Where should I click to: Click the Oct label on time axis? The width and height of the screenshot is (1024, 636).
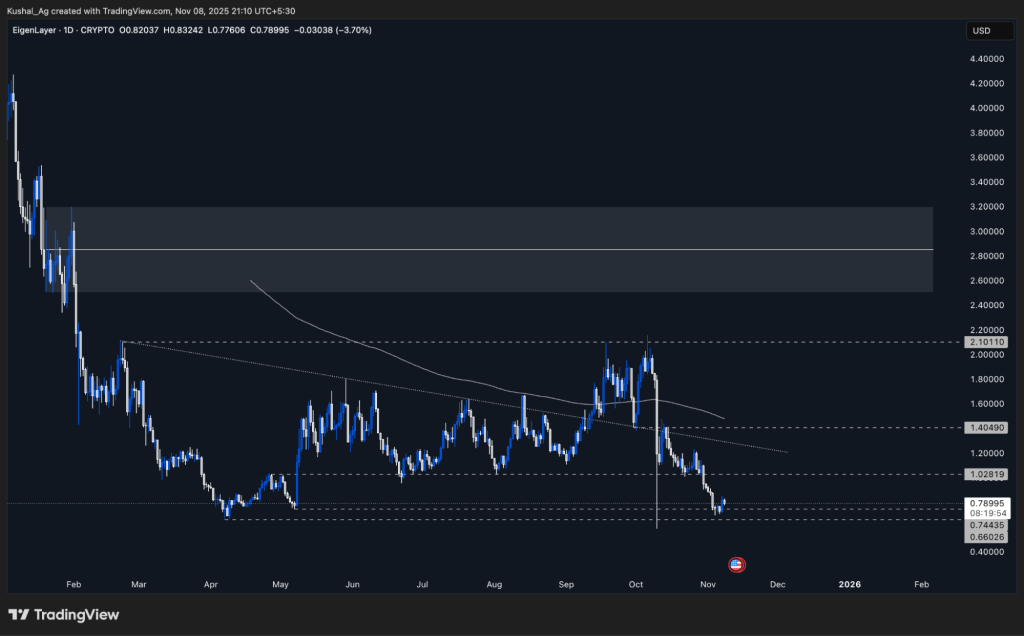tap(636, 584)
